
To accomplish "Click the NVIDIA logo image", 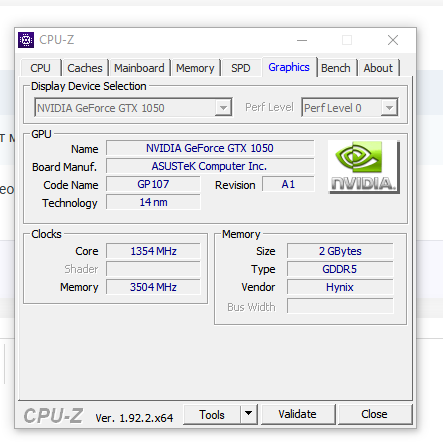I will [364, 167].
